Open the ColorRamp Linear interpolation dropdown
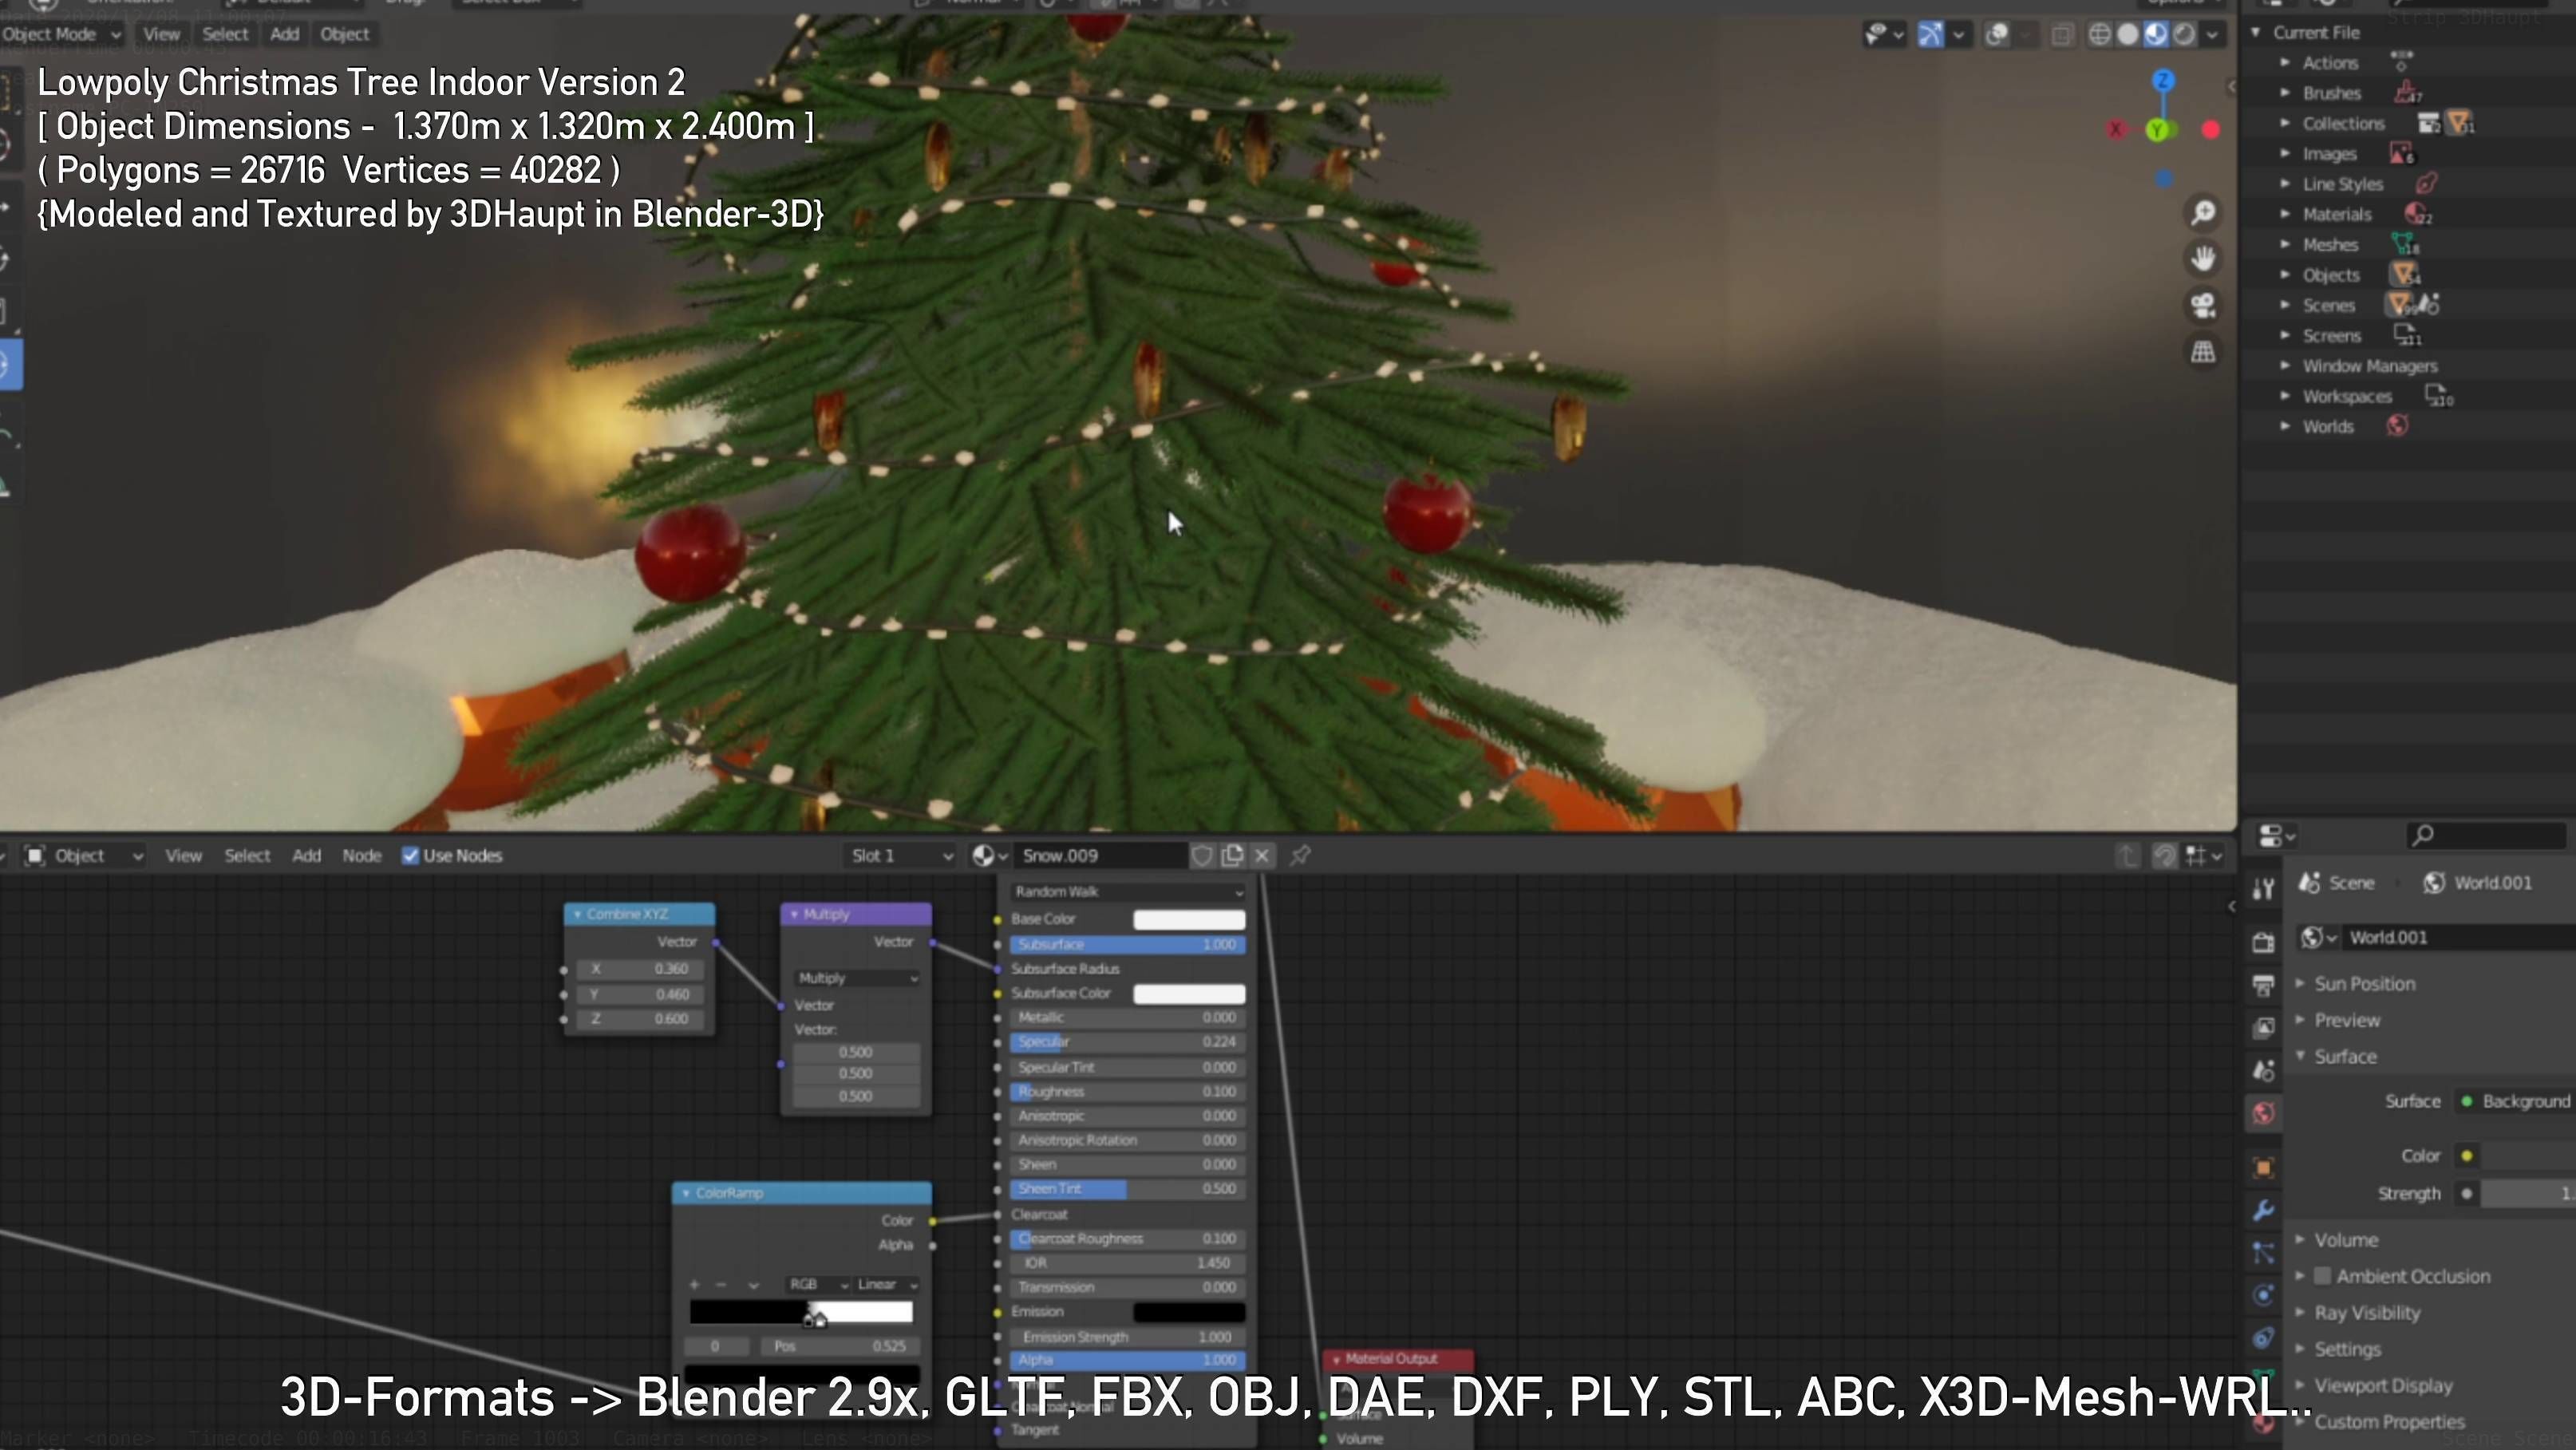Viewport: 2576px width, 1450px height. [887, 1285]
